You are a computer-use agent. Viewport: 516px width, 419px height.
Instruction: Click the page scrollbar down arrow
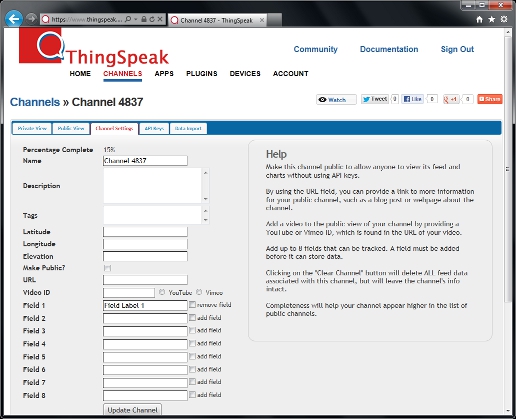pyautogui.click(x=508, y=411)
